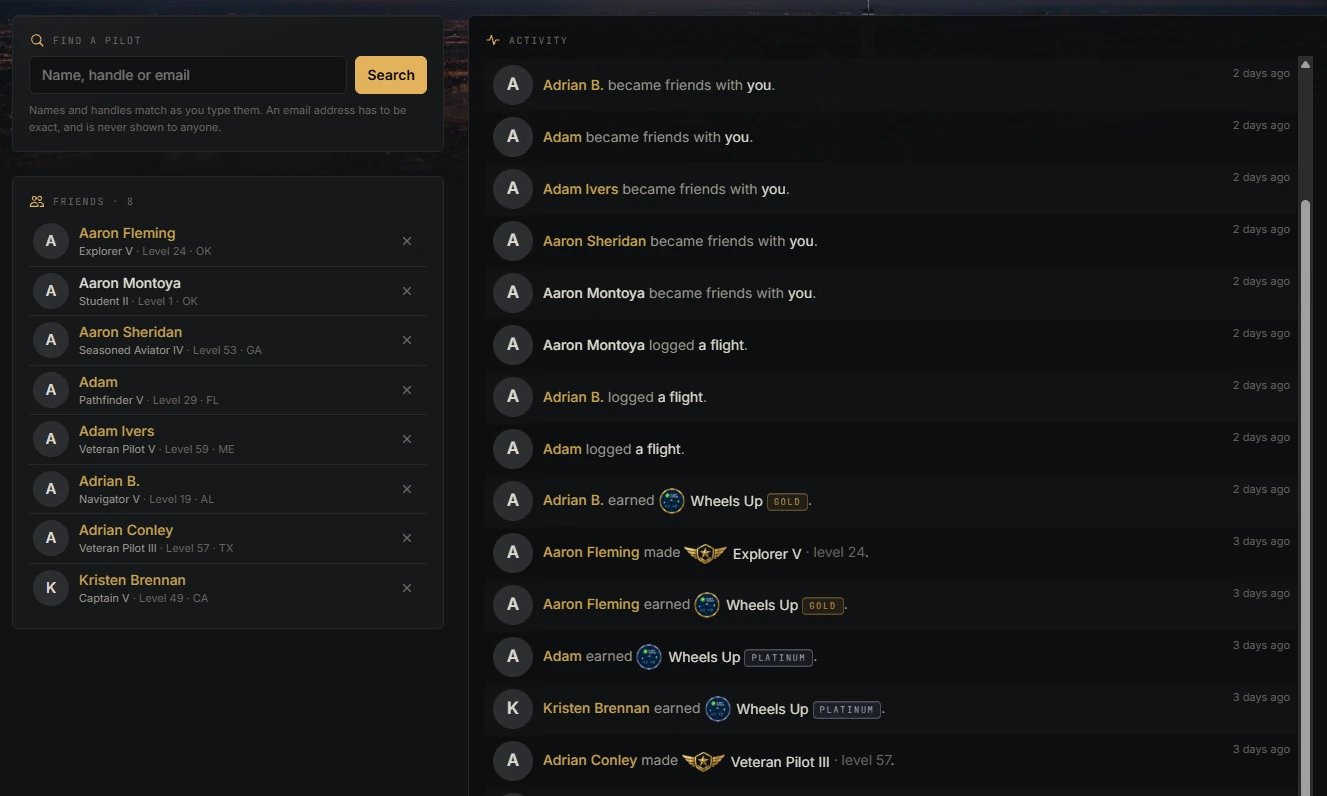The width and height of the screenshot is (1327, 796).
Task: Click "Navigator V · Level 19 · AL" subtitle
Action: (146, 499)
